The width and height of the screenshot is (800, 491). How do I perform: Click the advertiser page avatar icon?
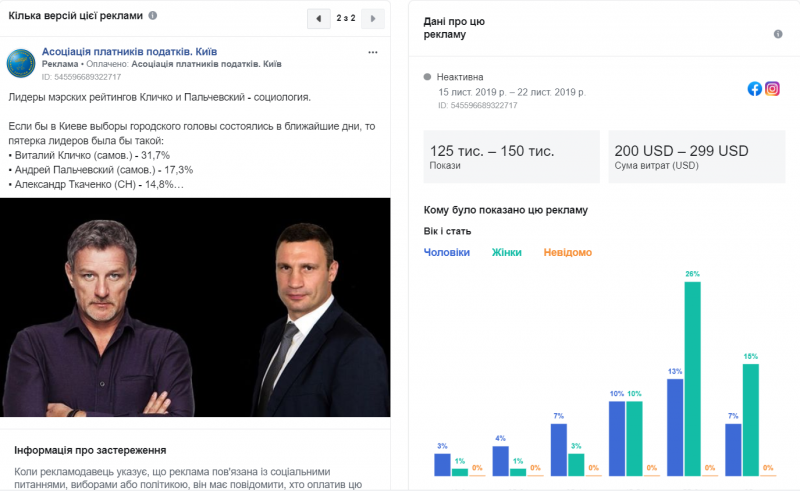pyautogui.click(x=22, y=63)
